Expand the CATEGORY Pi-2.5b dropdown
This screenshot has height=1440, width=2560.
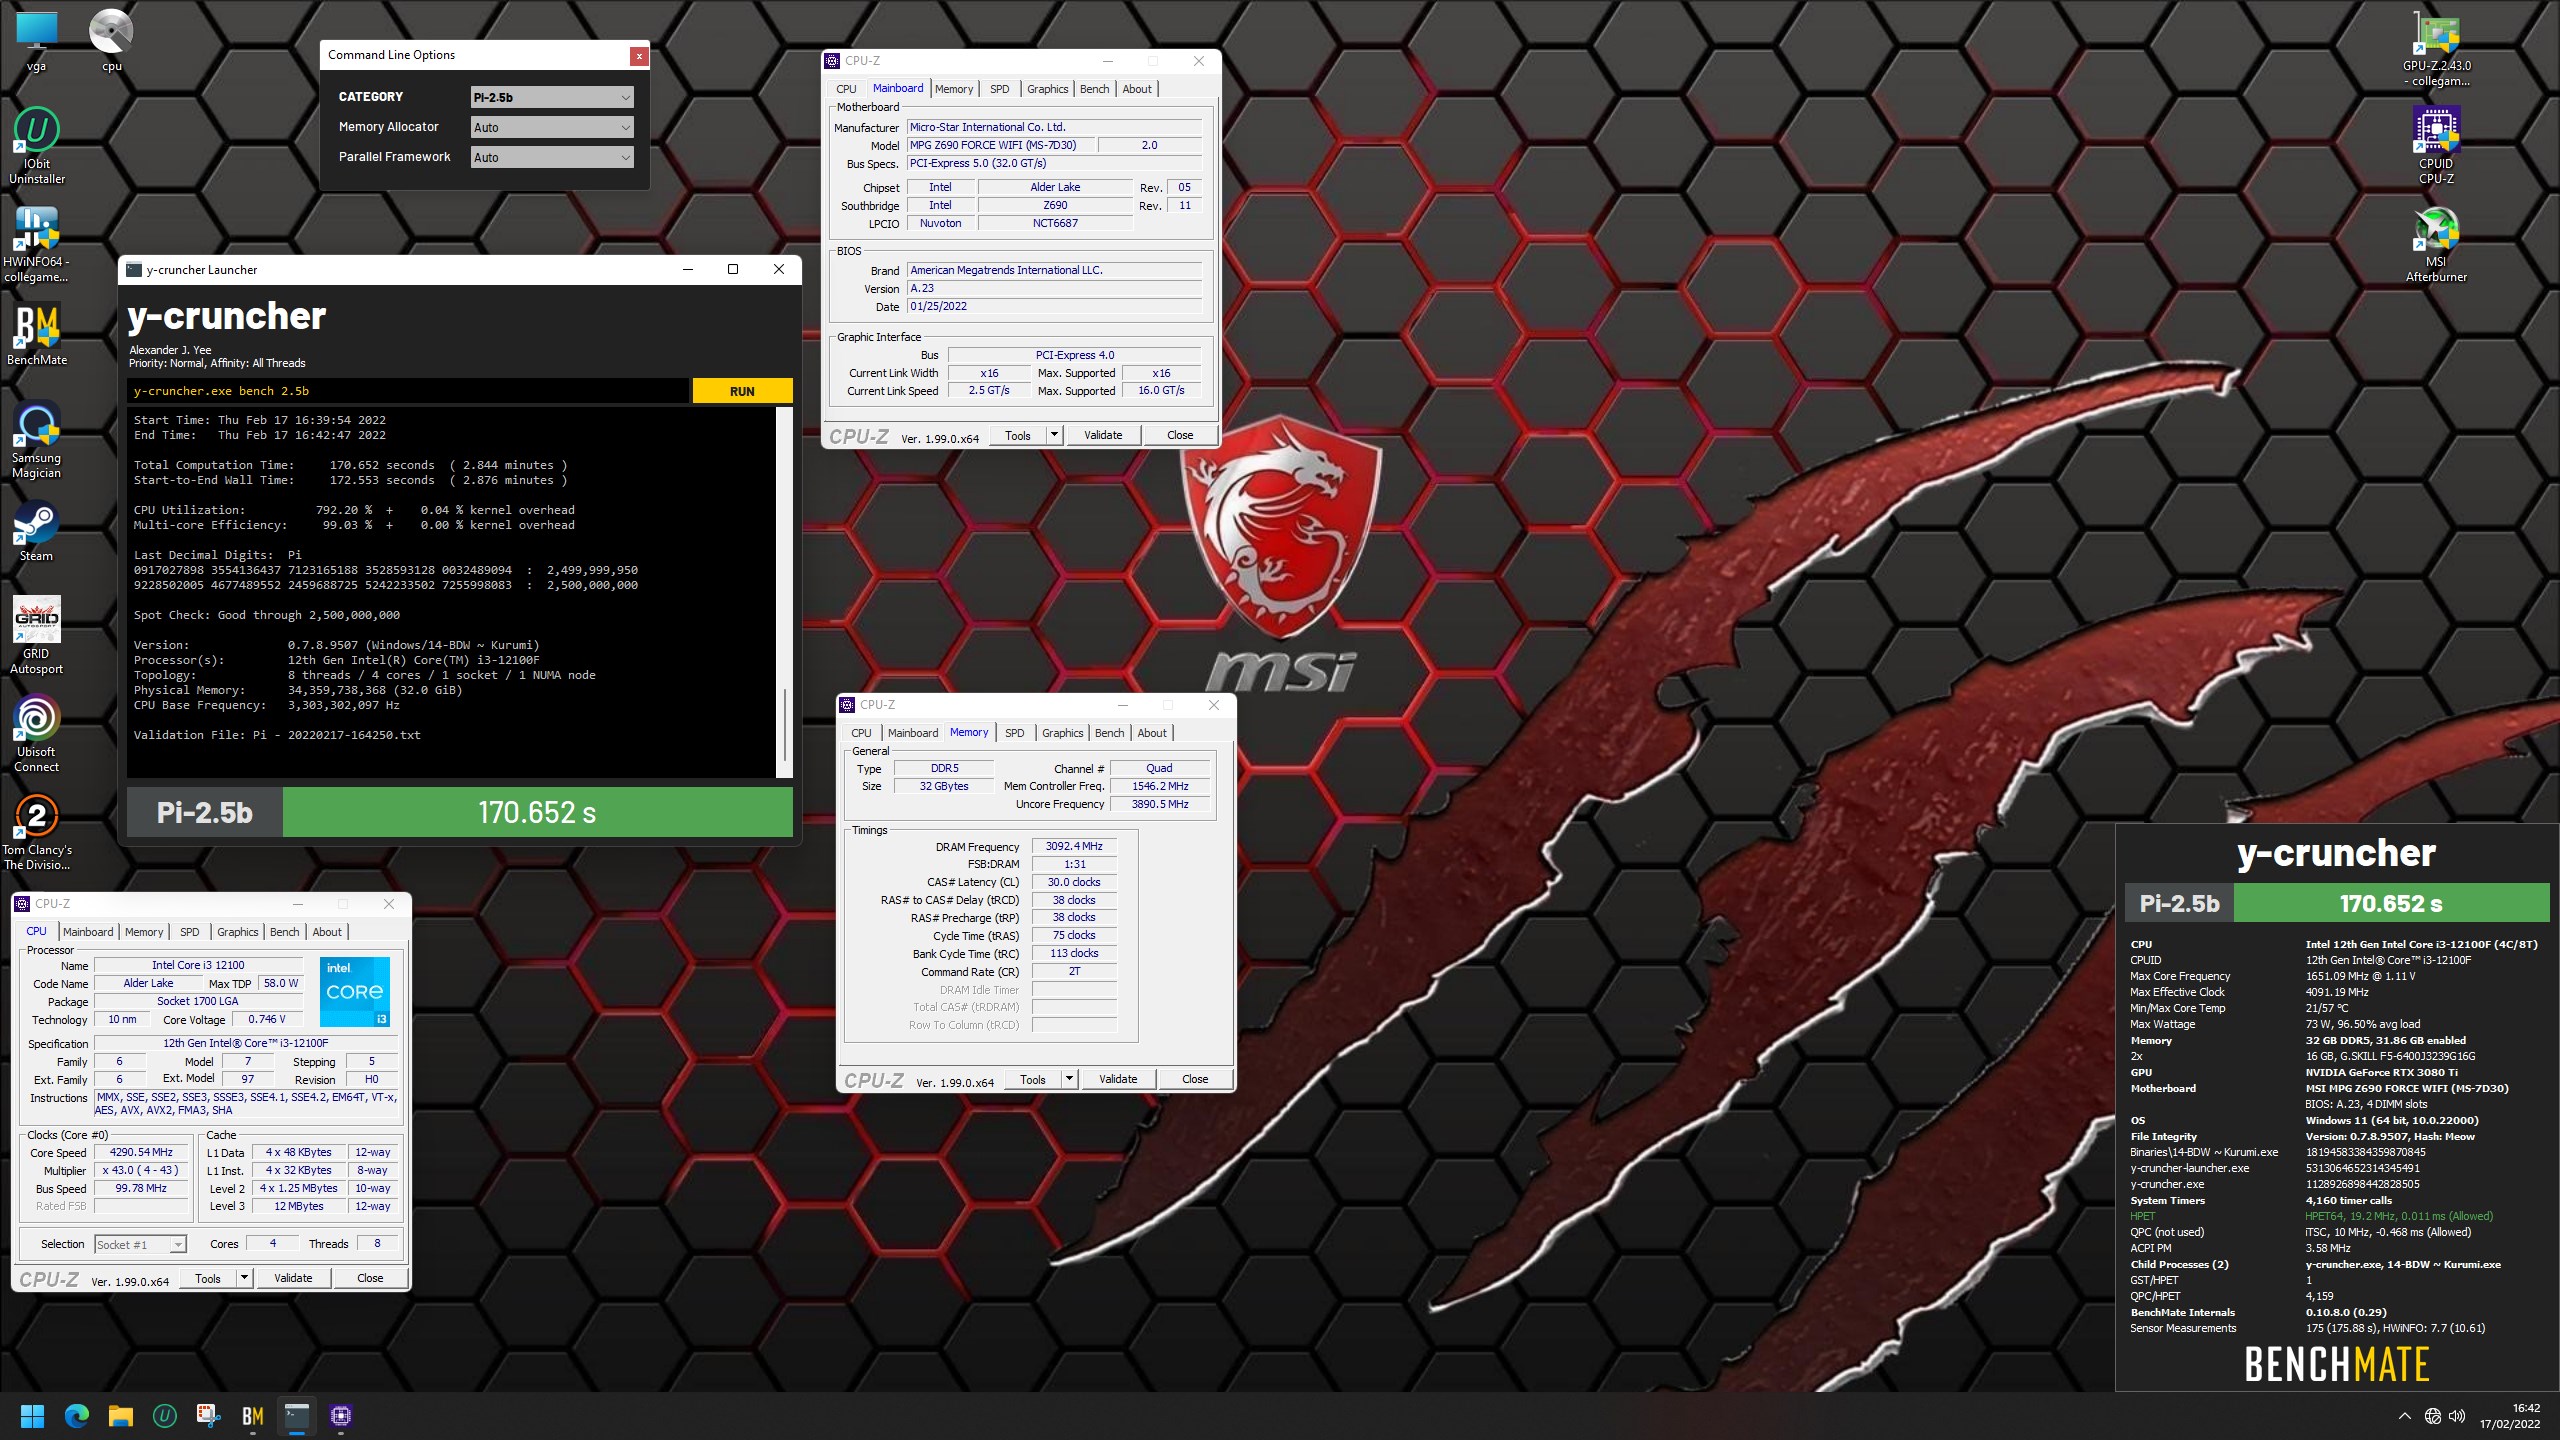pos(552,97)
